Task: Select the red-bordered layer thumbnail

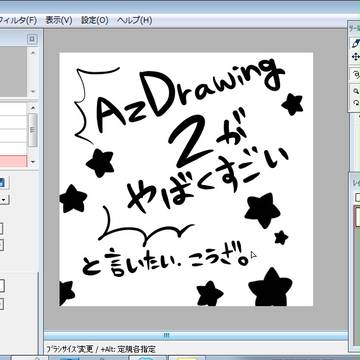Action: click(357, 216)
